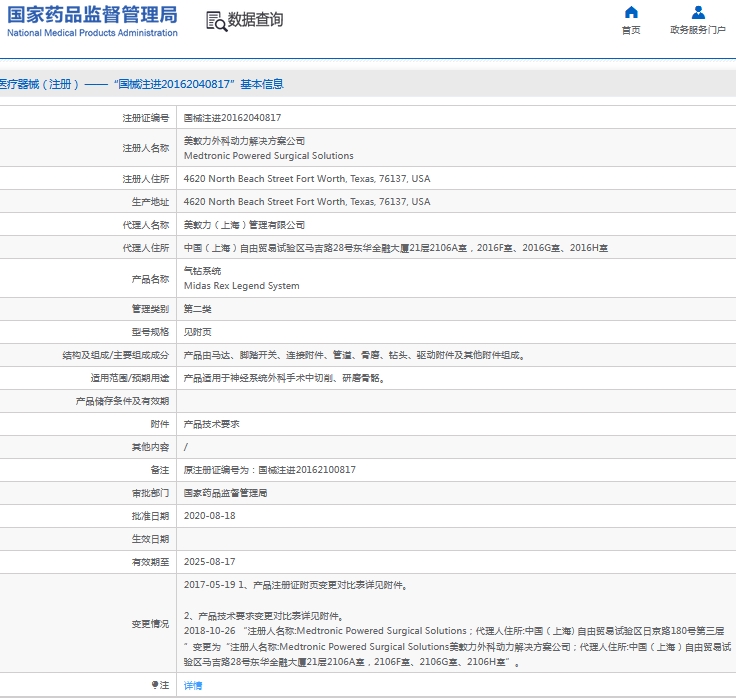Image resolution: width=736 pixels, height=700 pixels.
Task: Click the 首页 text label
Action: coord(631,30)
